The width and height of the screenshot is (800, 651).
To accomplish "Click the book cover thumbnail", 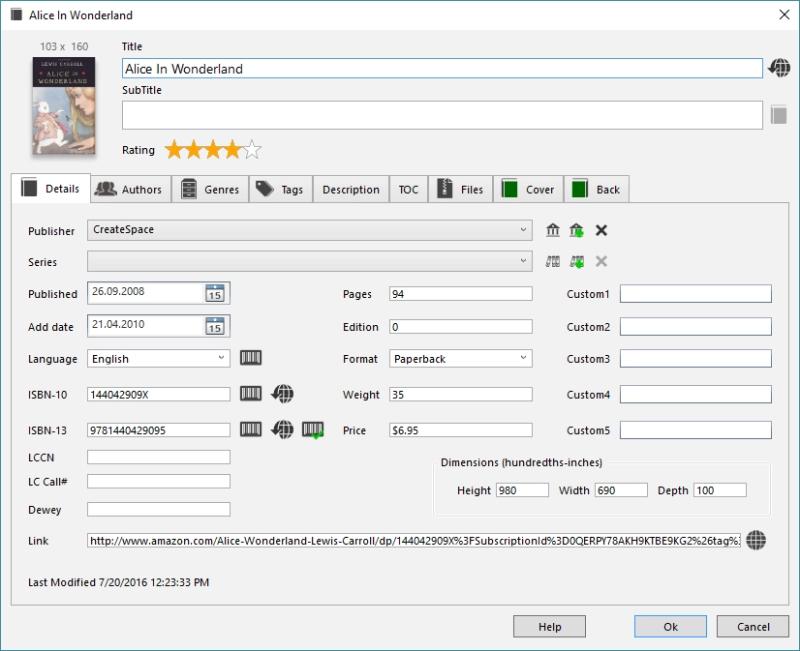I will [x=64, y=106].
